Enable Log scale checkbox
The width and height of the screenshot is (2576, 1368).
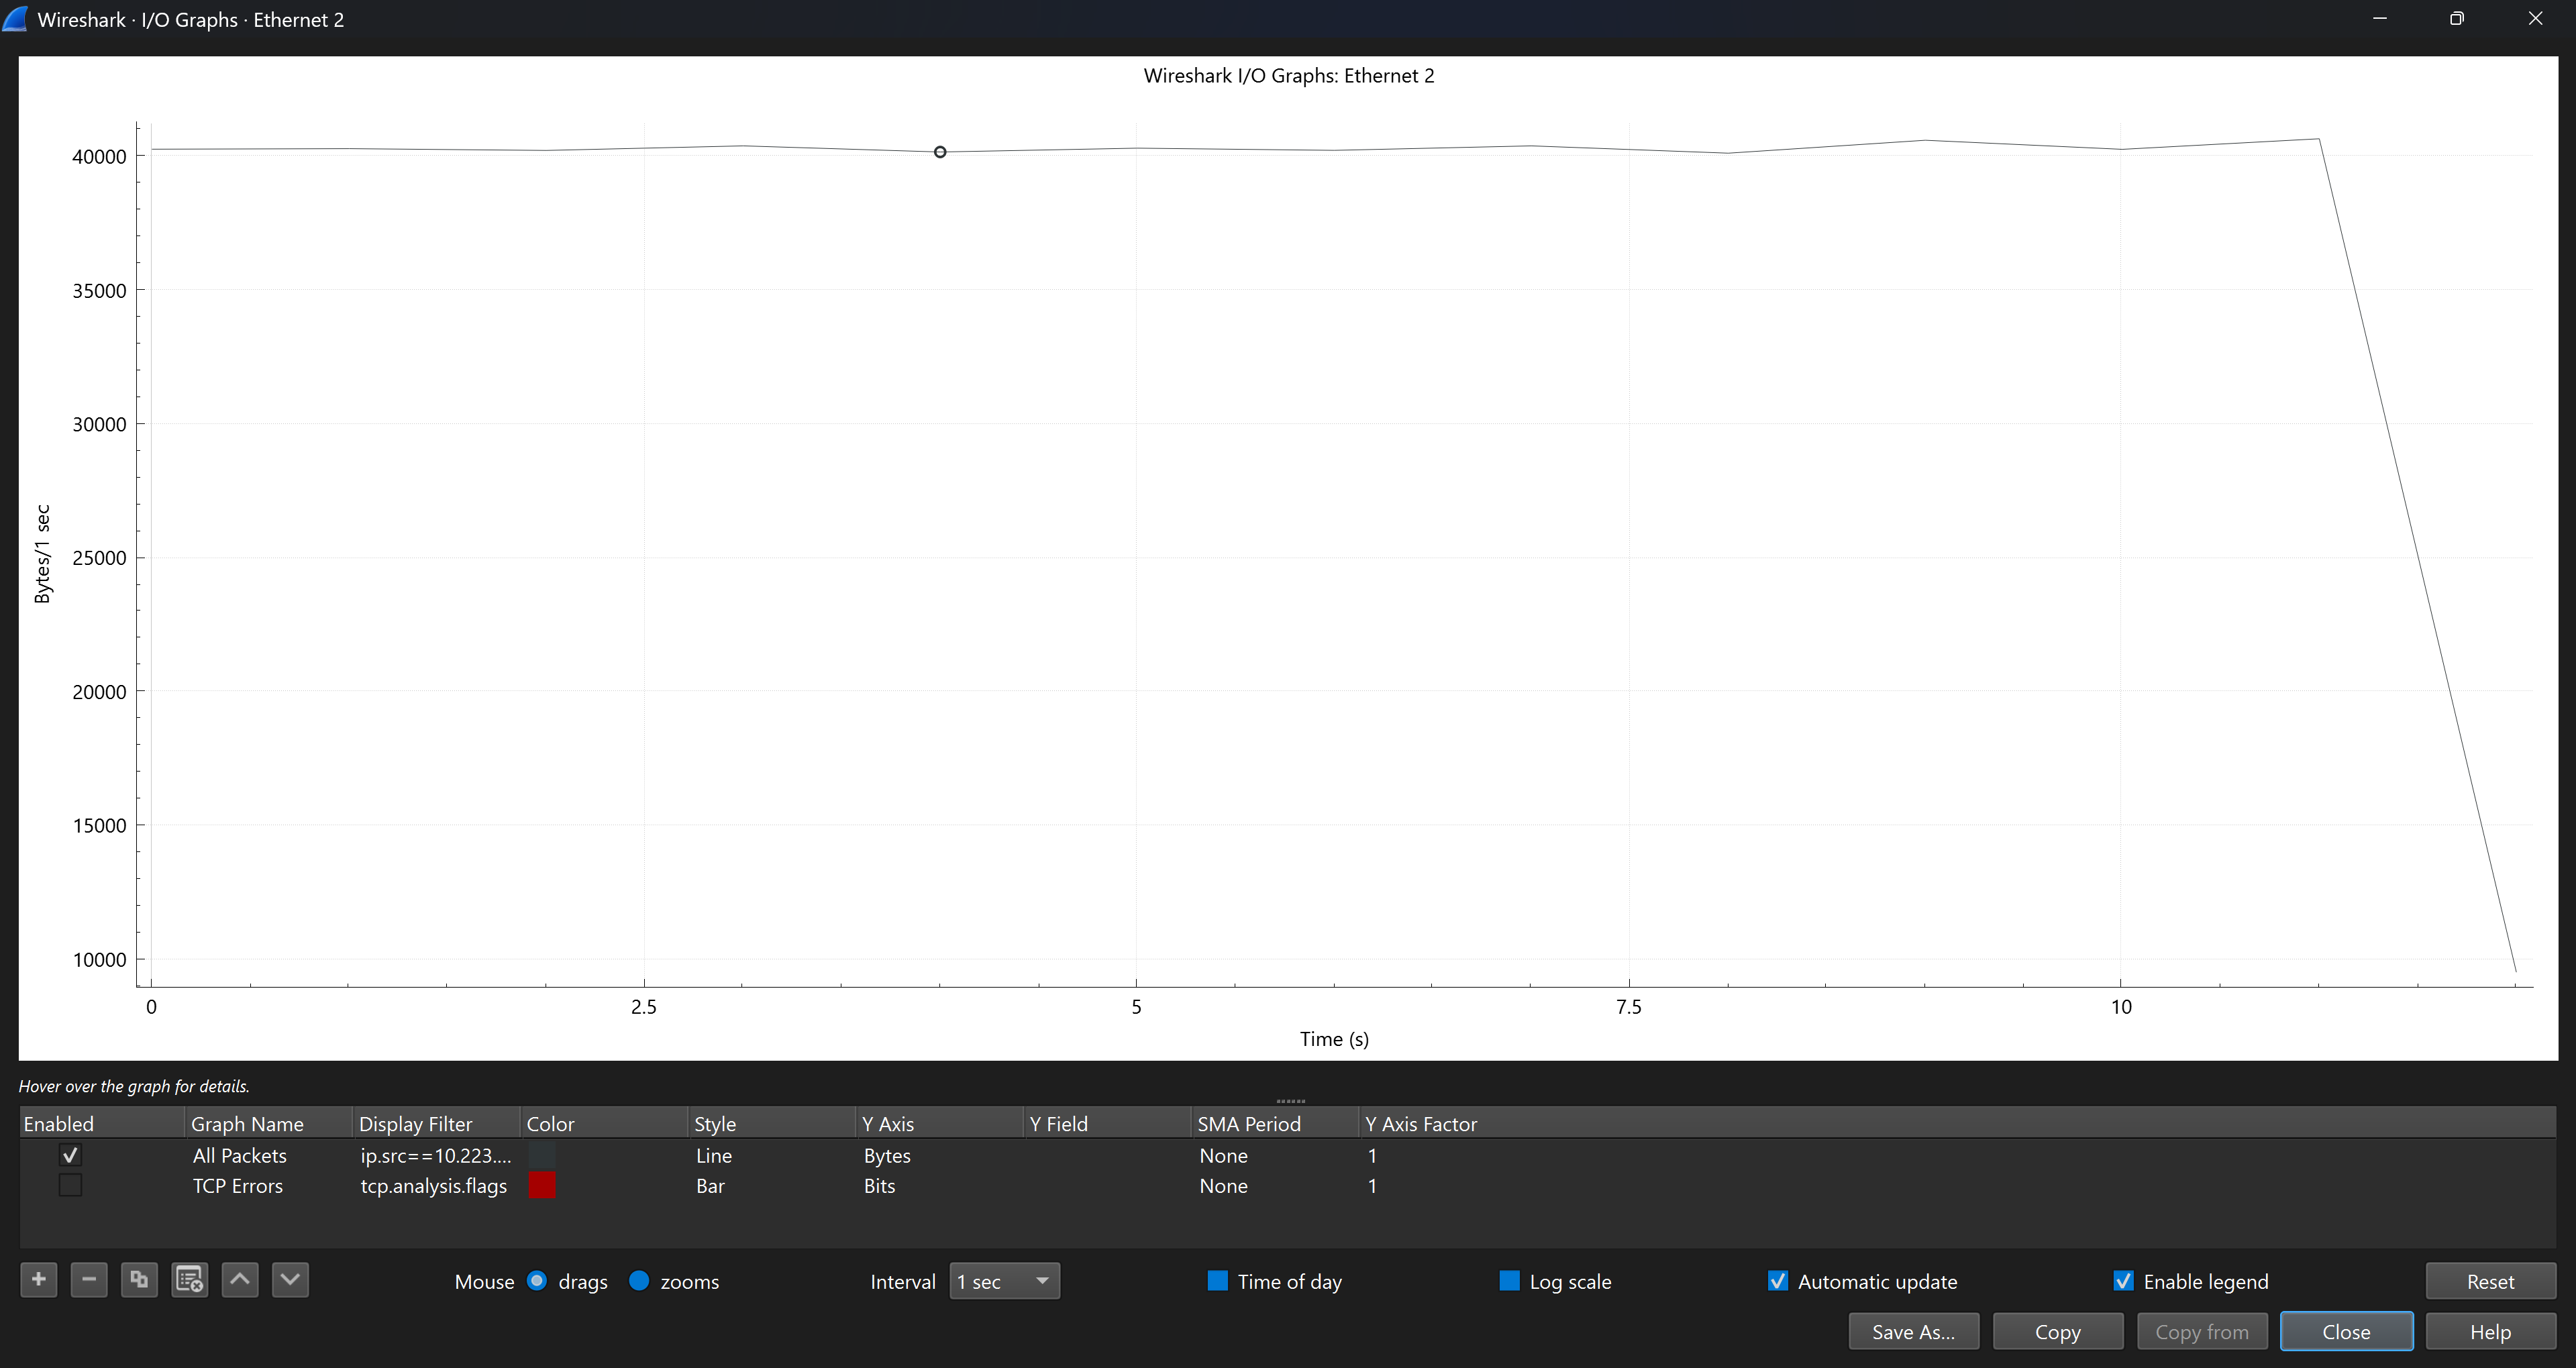click(x=1509, y=1281)
